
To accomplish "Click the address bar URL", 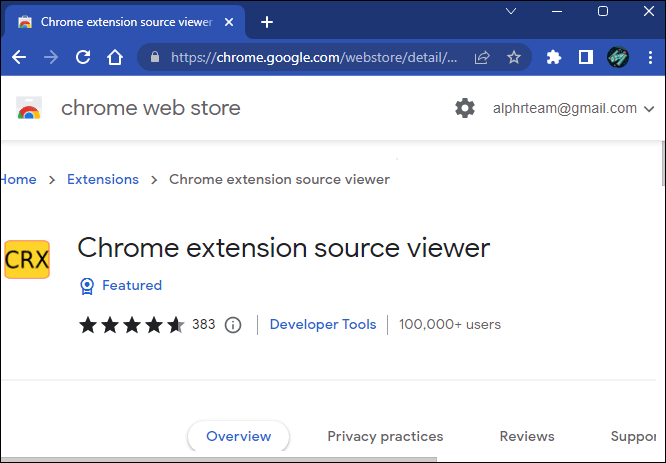I will (x=314, y=57).
